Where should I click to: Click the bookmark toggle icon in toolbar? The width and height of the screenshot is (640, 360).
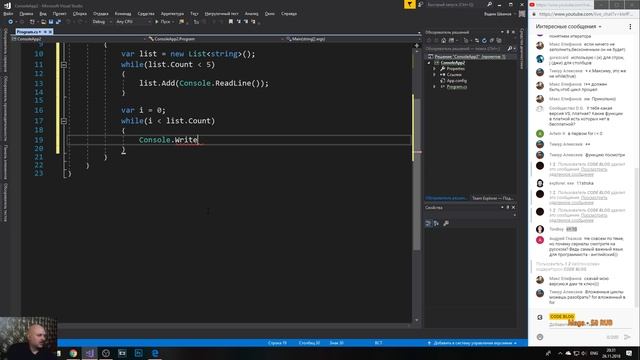231,22
